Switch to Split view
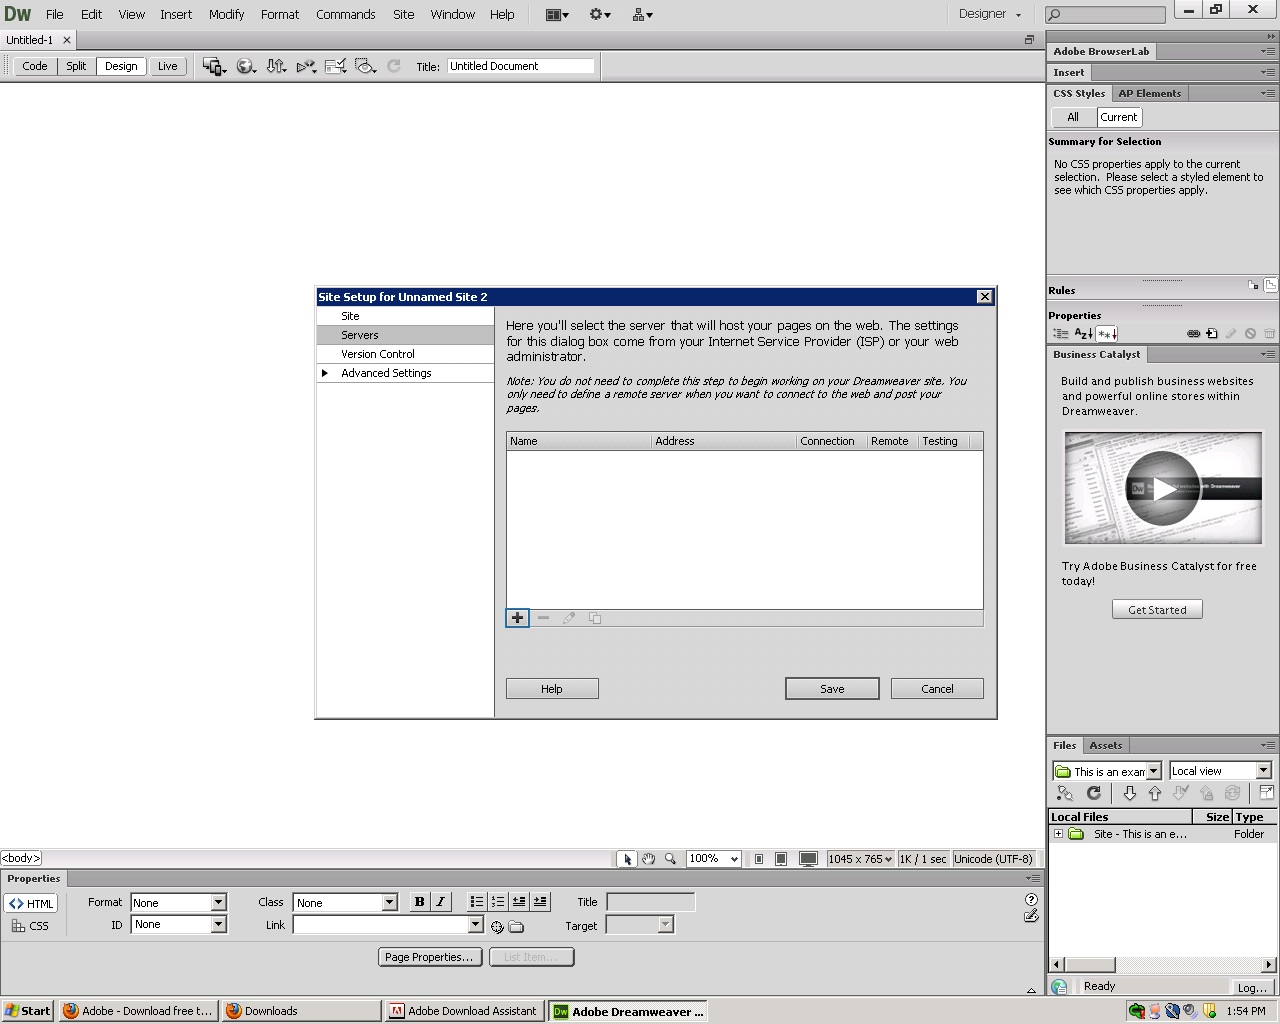This screenshot has width=1280, height=1024. pos(76,66)
